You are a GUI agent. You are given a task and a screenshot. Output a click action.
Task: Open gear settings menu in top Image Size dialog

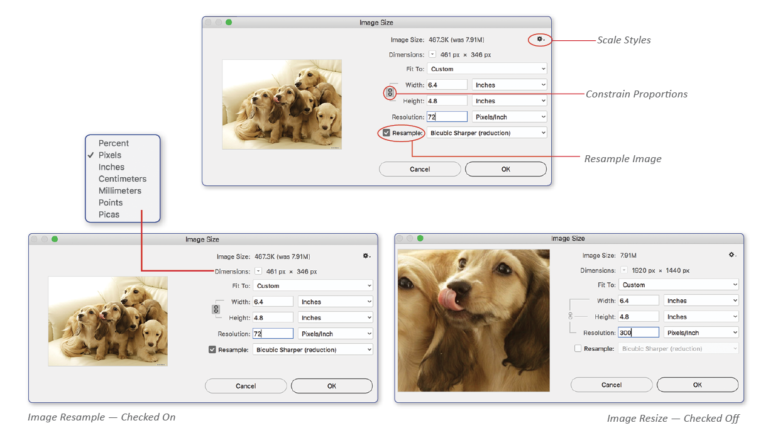pyautogui.click(x=539, y=39)
